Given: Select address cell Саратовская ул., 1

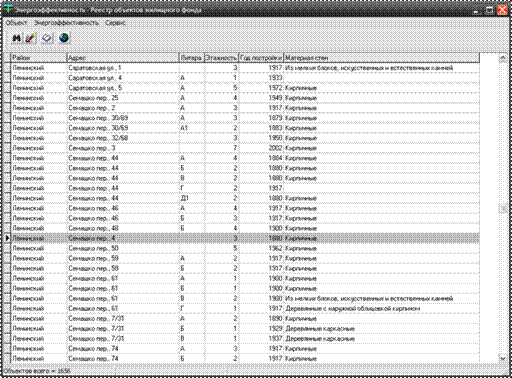Looking at the screenshot, I should tap(123, 68).
